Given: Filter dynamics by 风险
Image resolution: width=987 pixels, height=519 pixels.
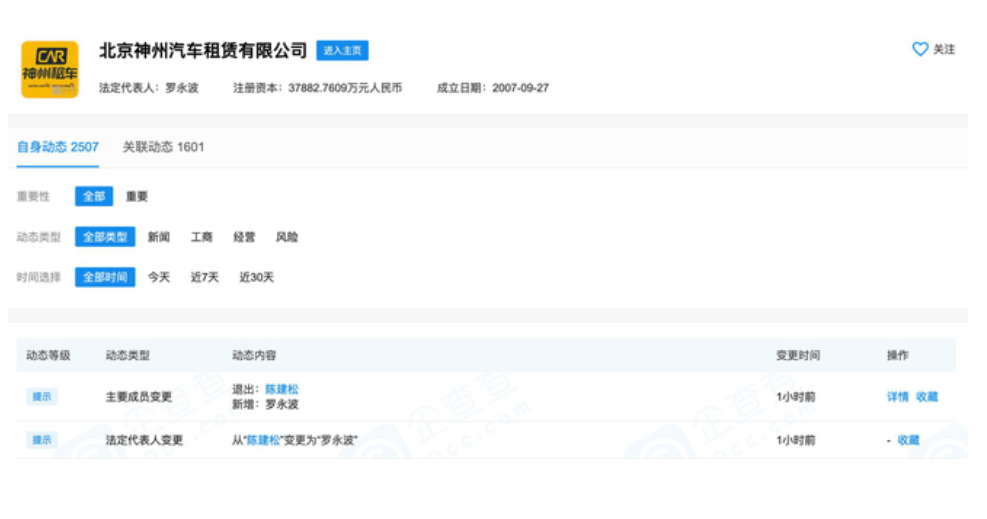Looking at the screenshot, I should tap(287, 237).
